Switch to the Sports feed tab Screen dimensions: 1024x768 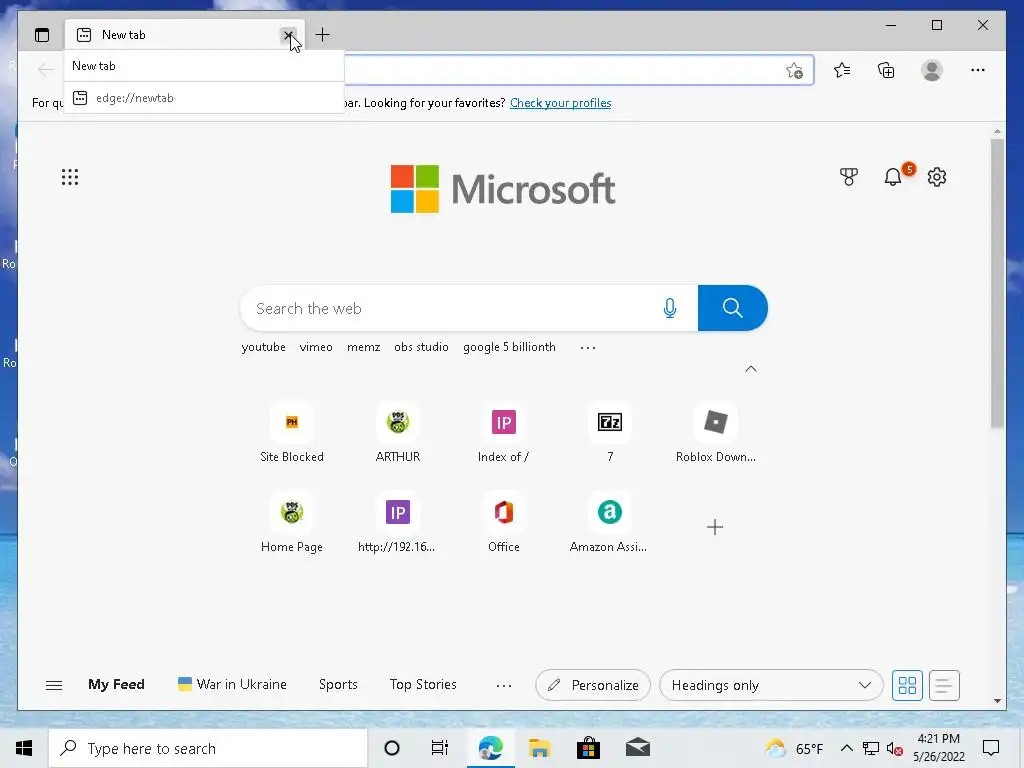338,684
